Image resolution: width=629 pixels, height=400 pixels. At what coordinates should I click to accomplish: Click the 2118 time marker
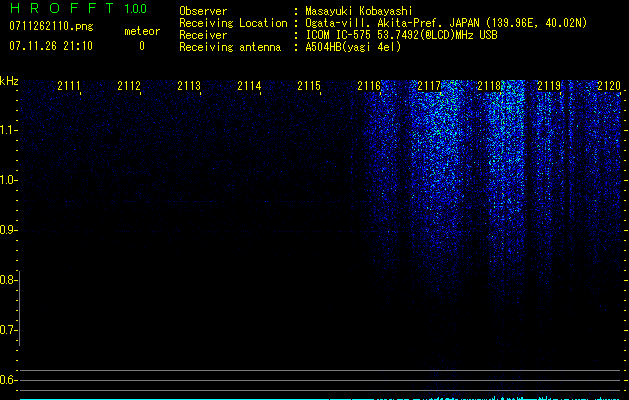coord(489,85)
